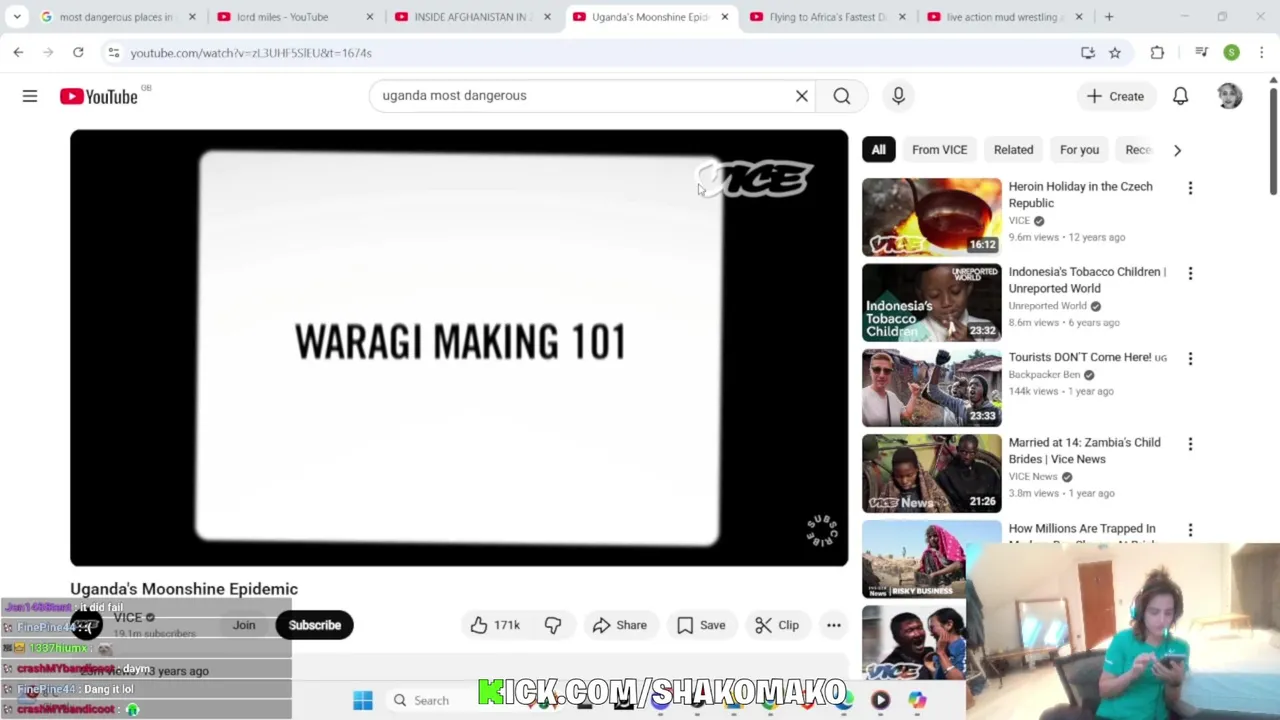
Task: Bookmark this page with the star icon
Action: (x=1115, y=52)
